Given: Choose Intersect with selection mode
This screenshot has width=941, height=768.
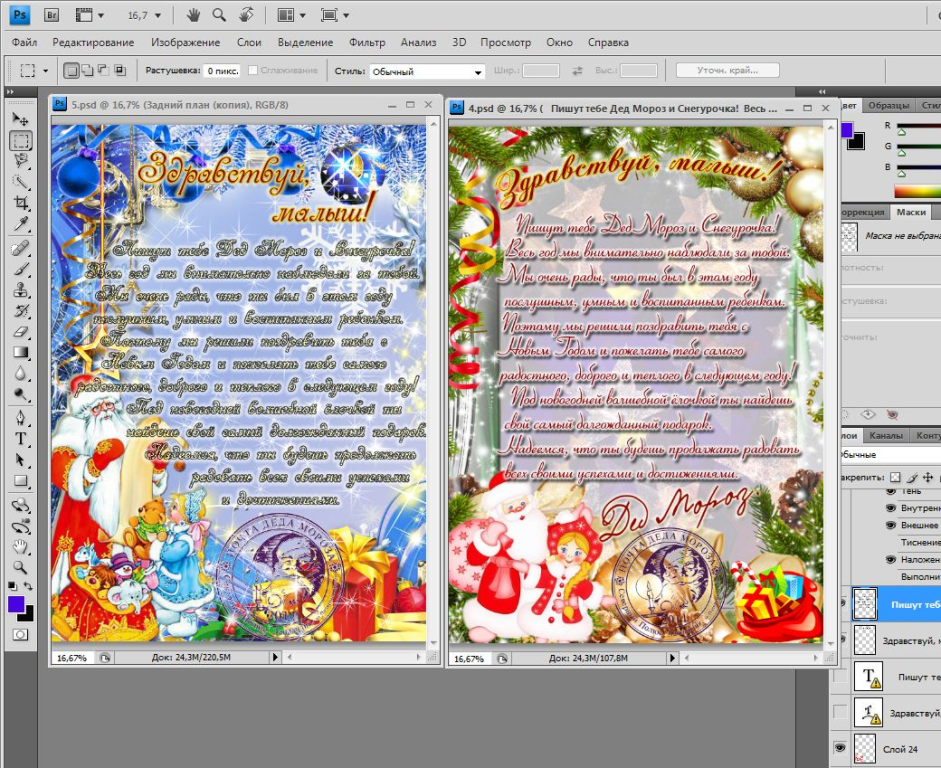Looking at the screenshot, I should 119,71.
